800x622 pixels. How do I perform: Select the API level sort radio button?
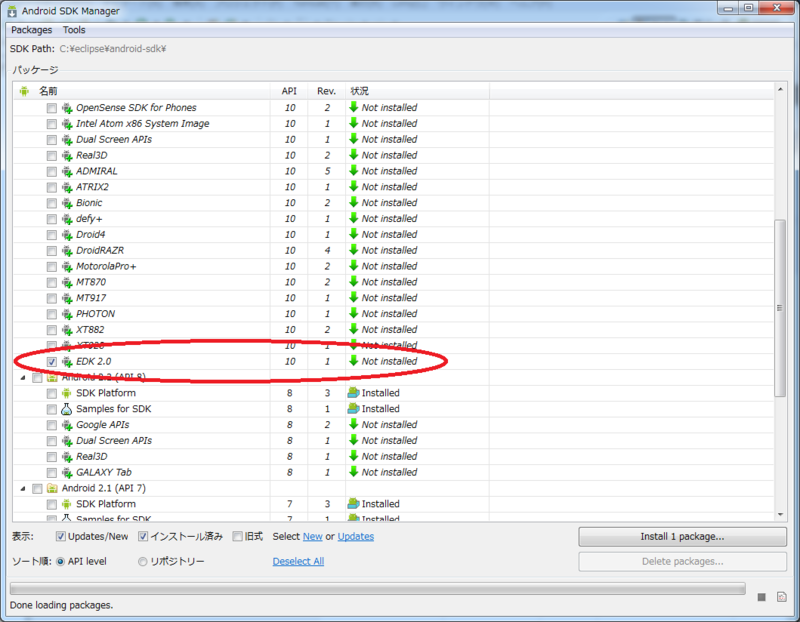click(x=60, y=561)
